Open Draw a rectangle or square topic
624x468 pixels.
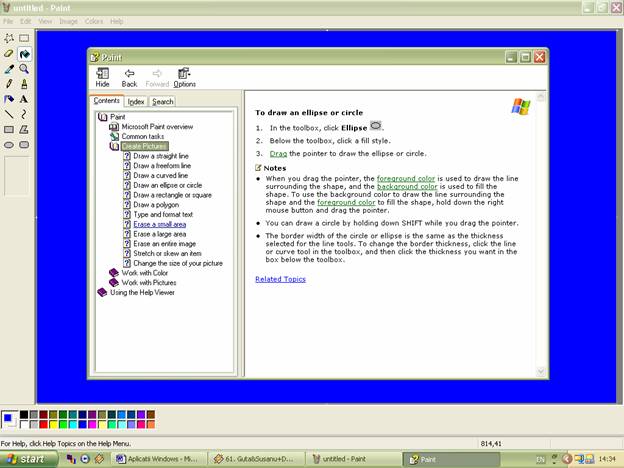click(172, 195)
